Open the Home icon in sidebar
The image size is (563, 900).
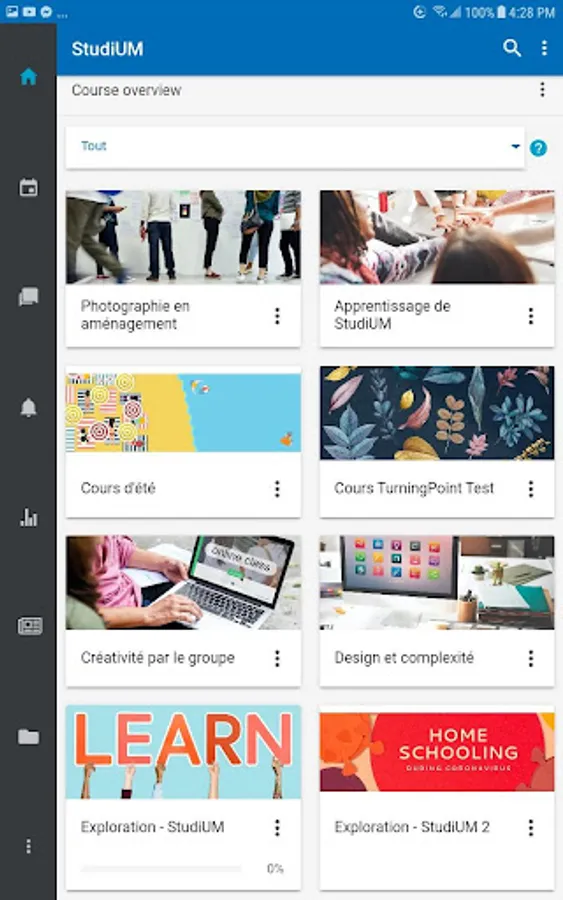click(x=28, y=76)
